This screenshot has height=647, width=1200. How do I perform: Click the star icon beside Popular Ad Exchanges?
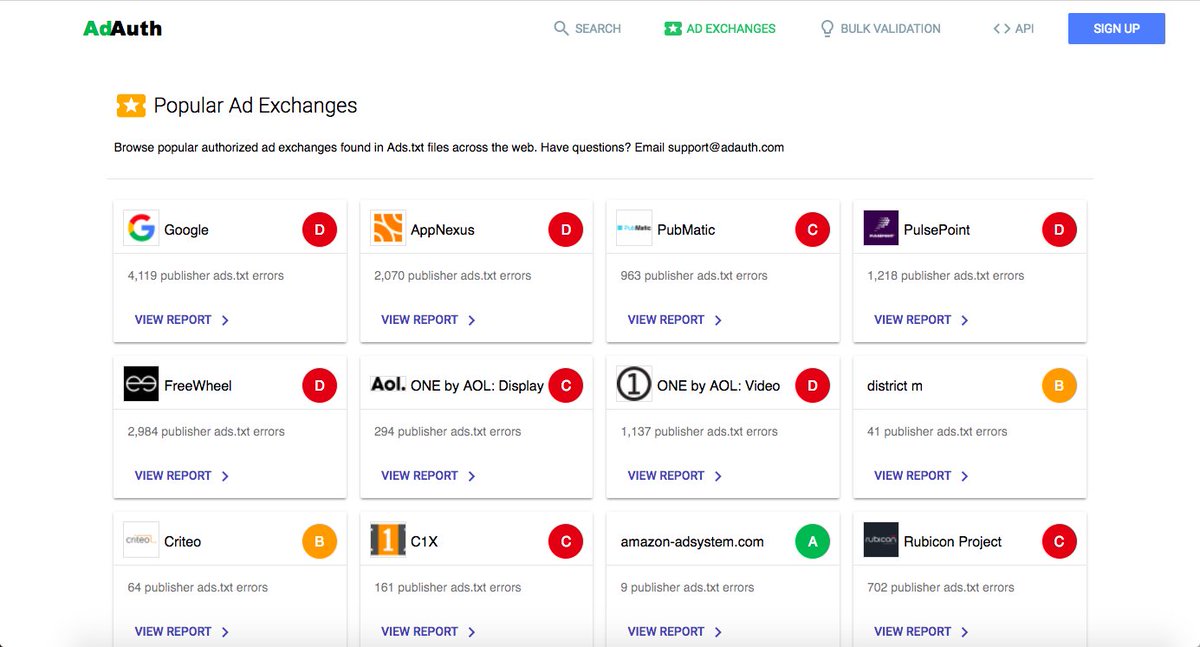(x=129, y=105)
